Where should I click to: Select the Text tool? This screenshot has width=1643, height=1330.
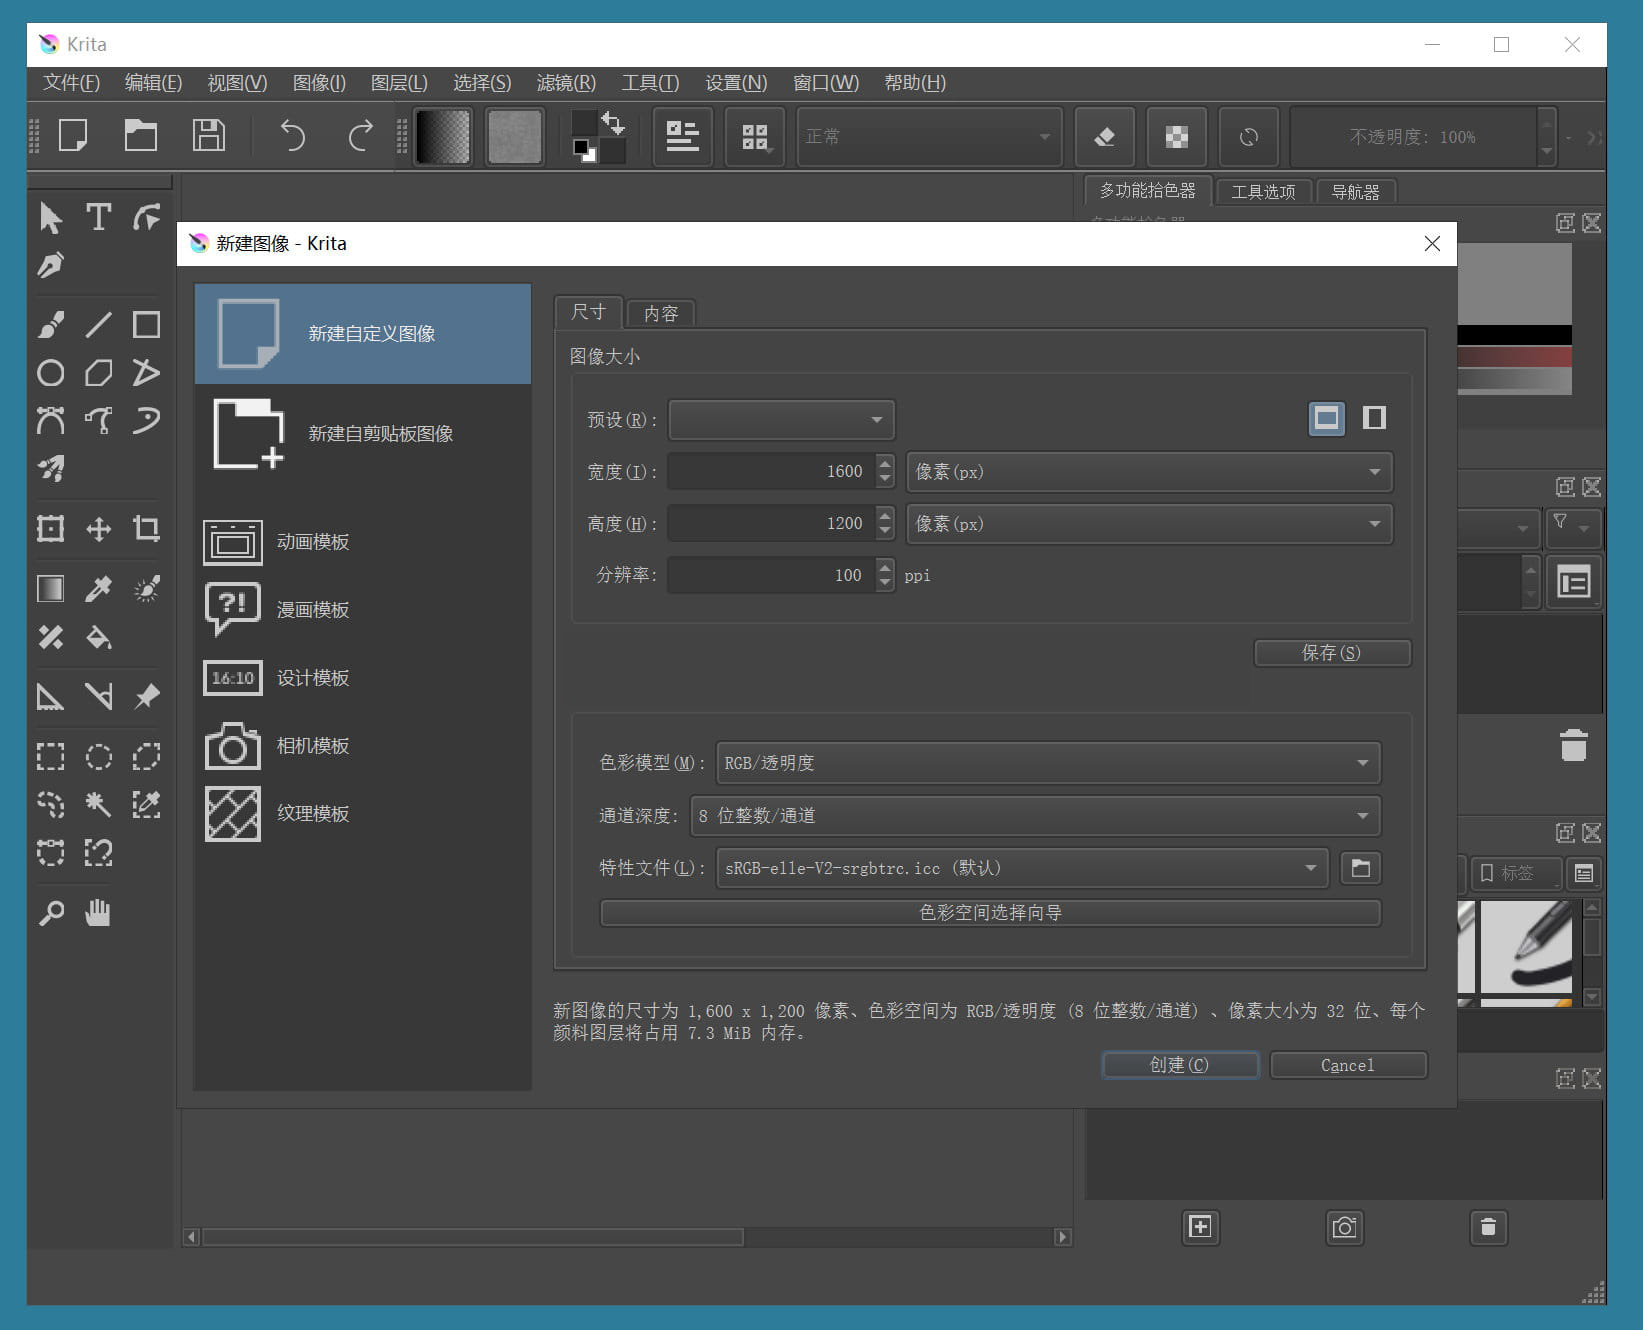[98, 218]
